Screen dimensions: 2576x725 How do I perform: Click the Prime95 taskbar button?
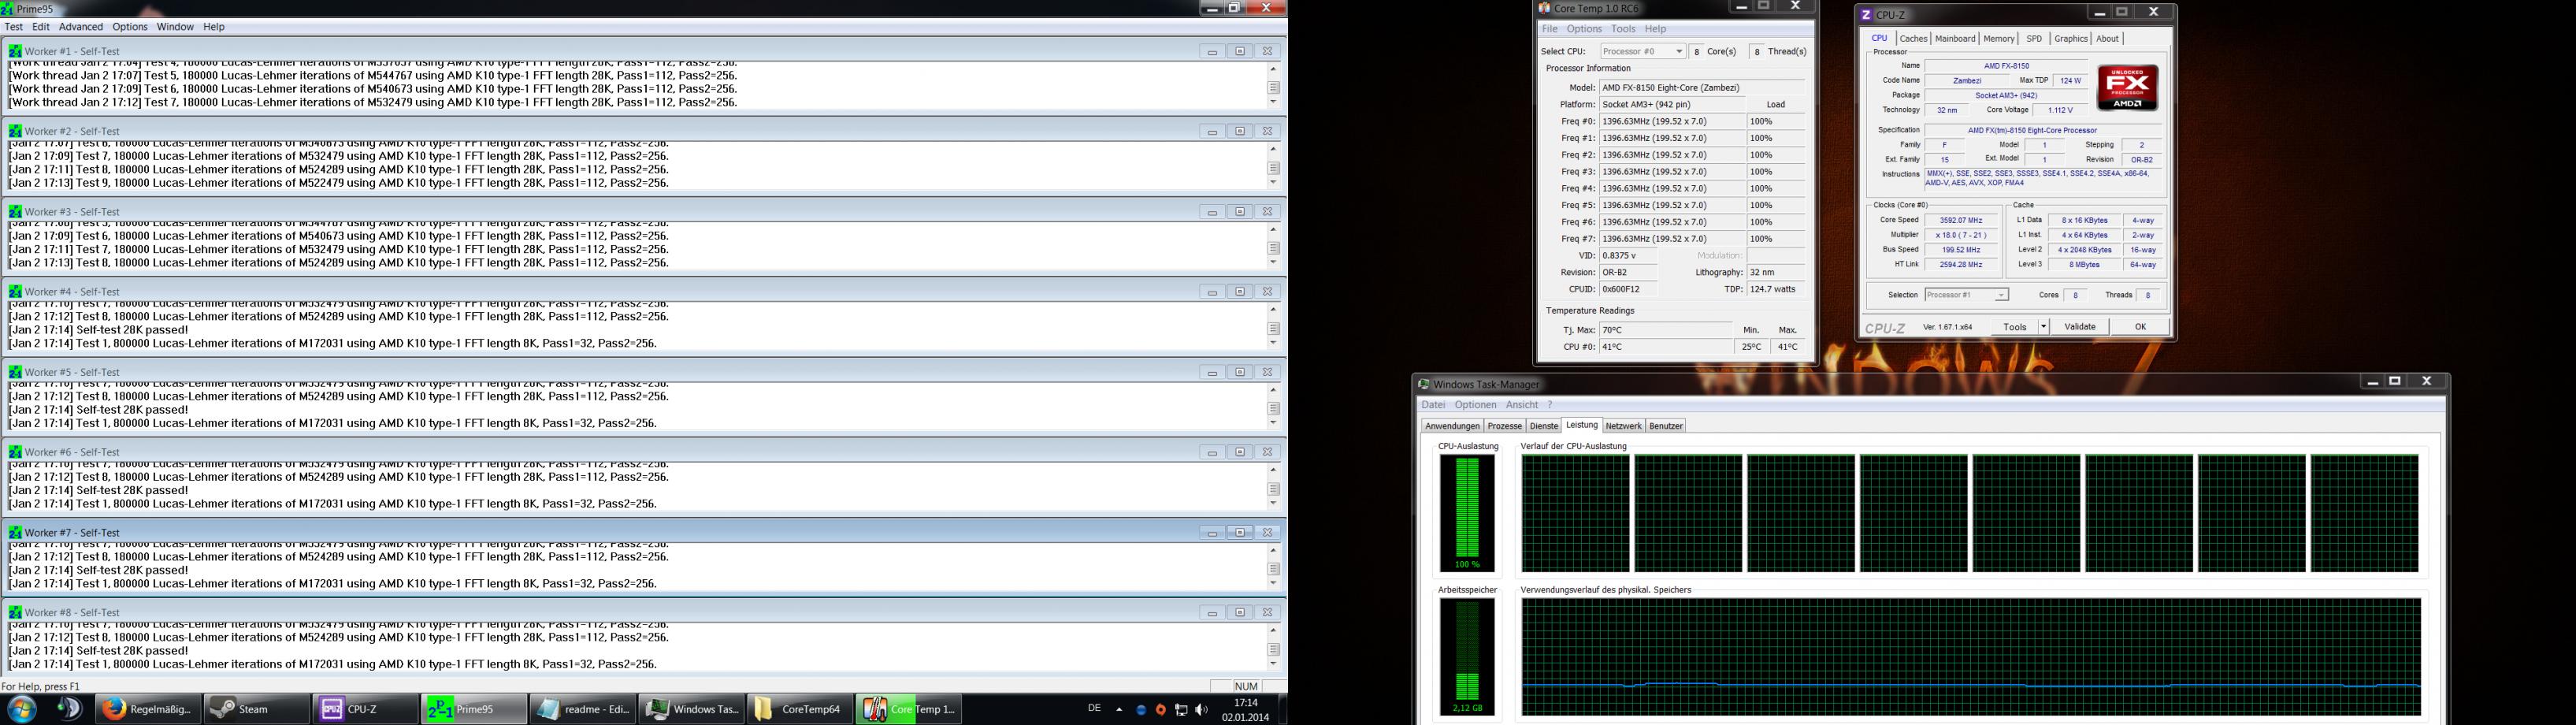(x=473, y=709)
